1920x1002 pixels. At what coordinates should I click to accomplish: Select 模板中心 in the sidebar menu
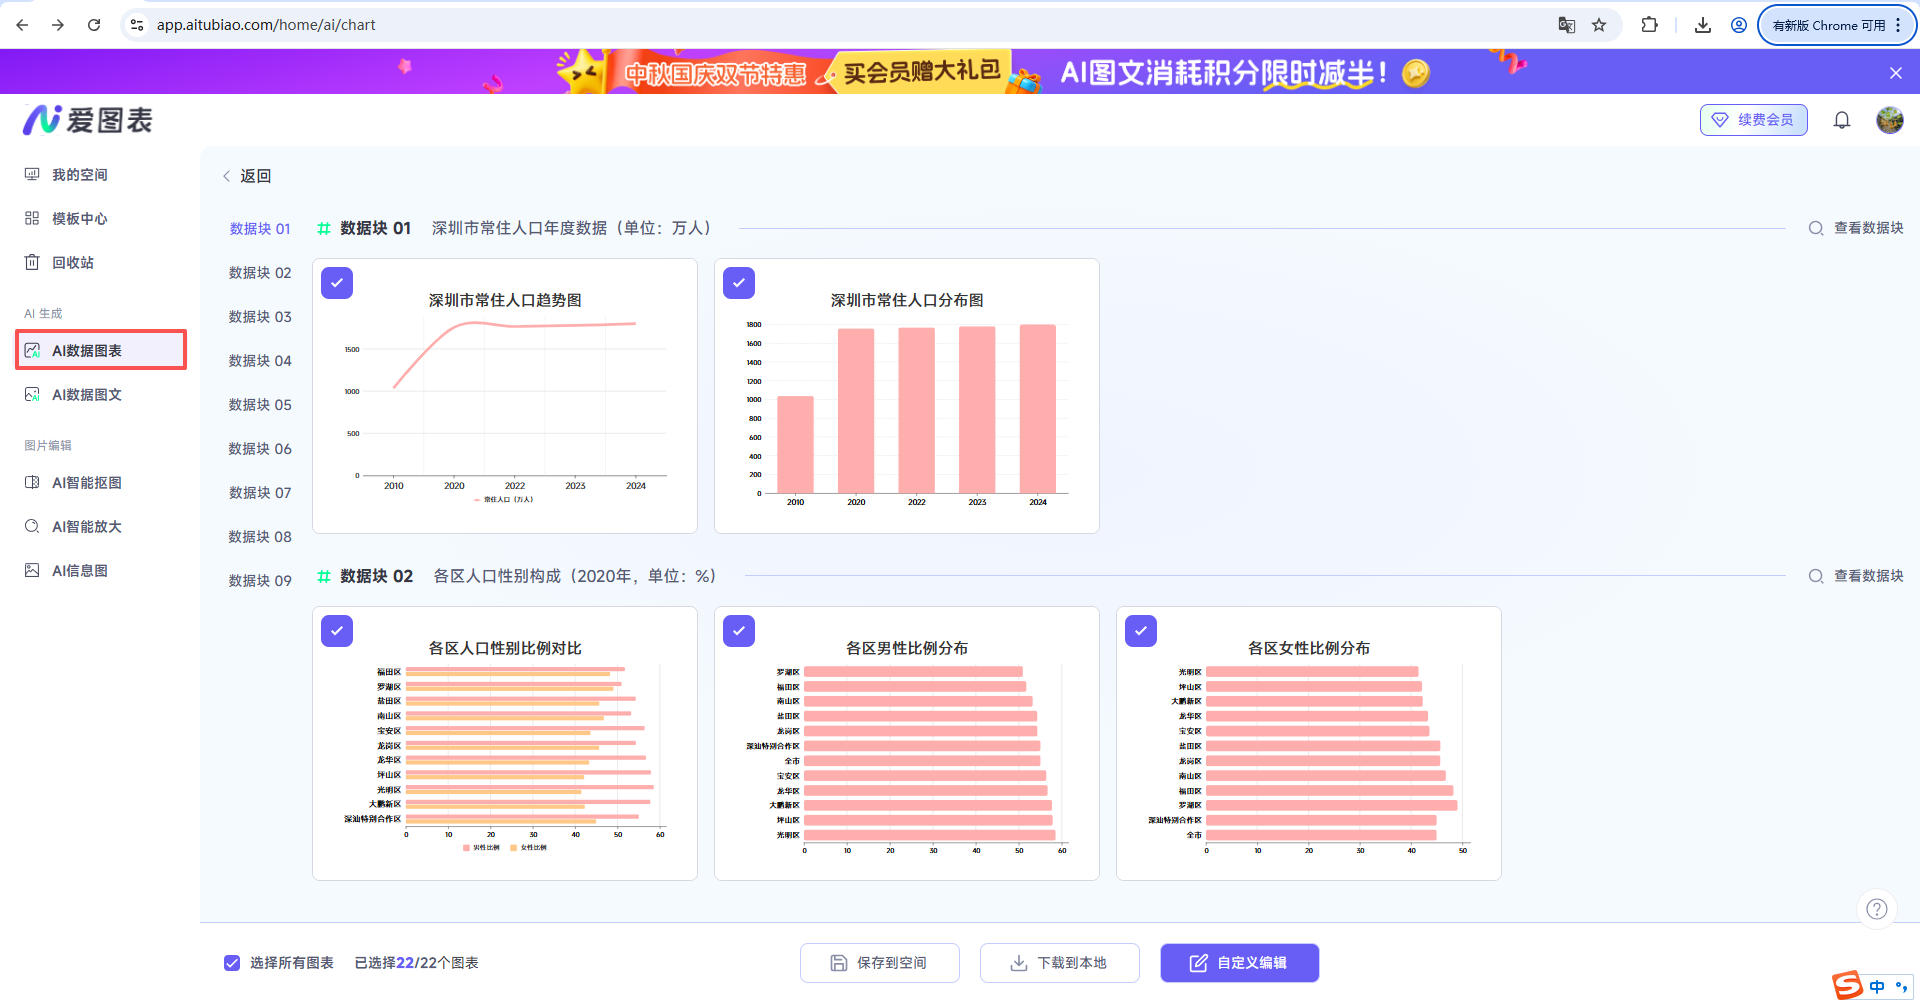click(x=79, y=219)
